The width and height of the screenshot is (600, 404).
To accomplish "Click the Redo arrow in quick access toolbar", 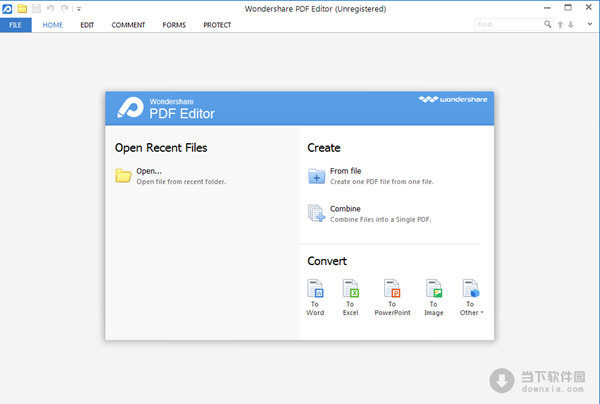I will [x=65, y=8].
